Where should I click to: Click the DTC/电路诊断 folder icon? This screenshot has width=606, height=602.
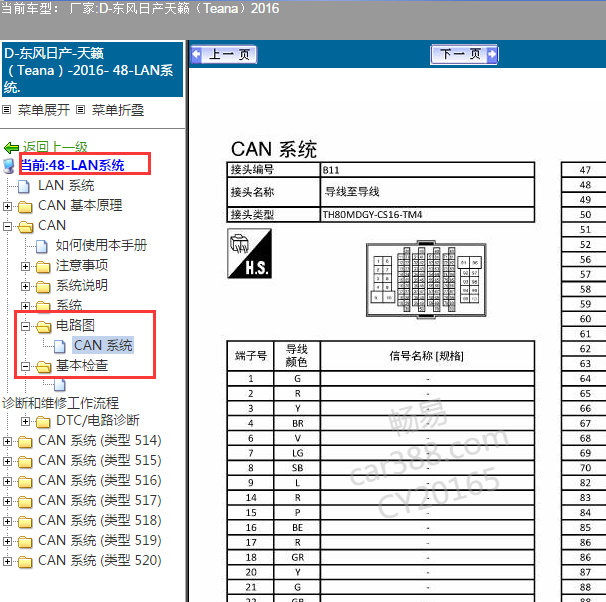pyautogui.click(x=43, y=422)
